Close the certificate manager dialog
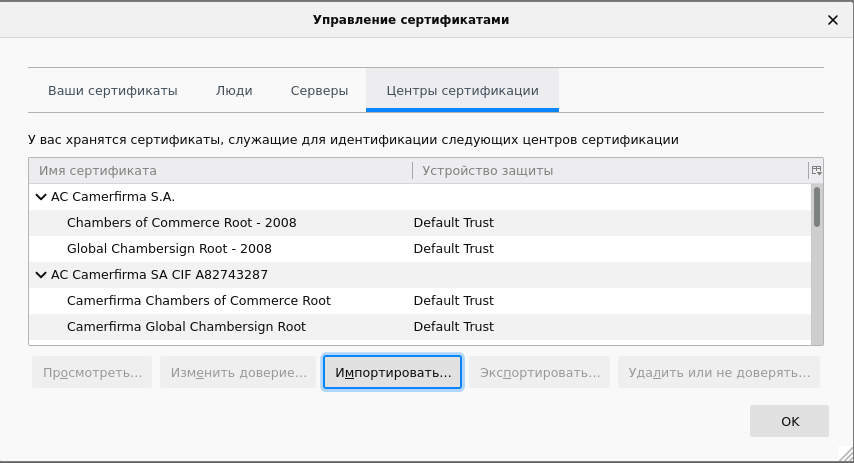 pyautogui.click(x=832, y=20)
